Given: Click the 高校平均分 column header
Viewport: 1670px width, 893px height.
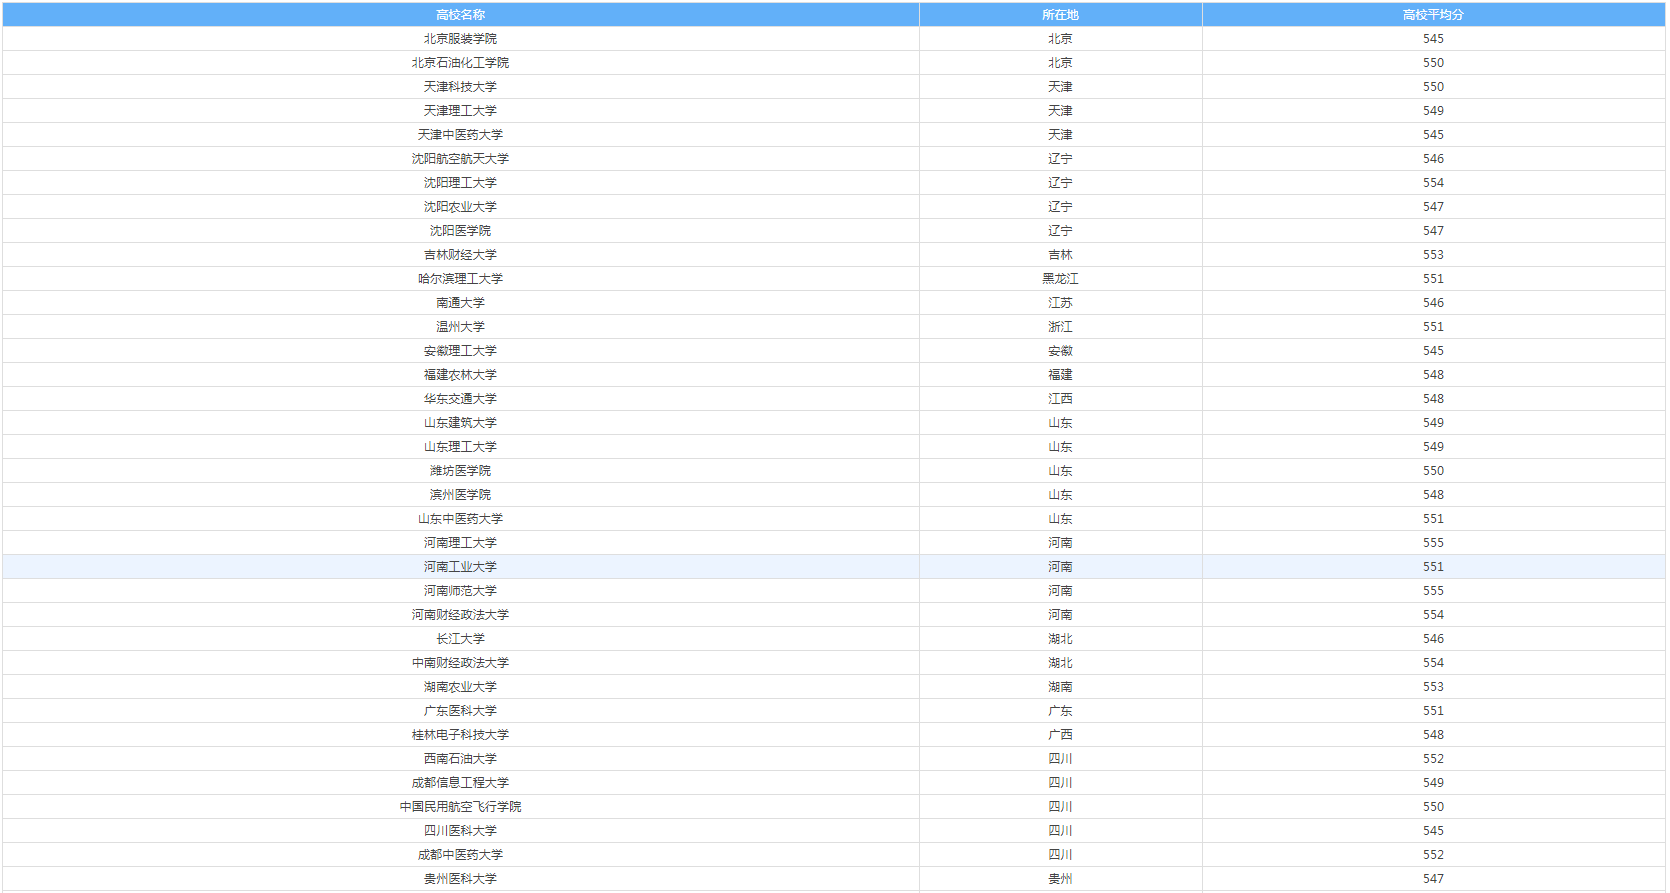Looking at the screenshot, I should point(1433,15).
